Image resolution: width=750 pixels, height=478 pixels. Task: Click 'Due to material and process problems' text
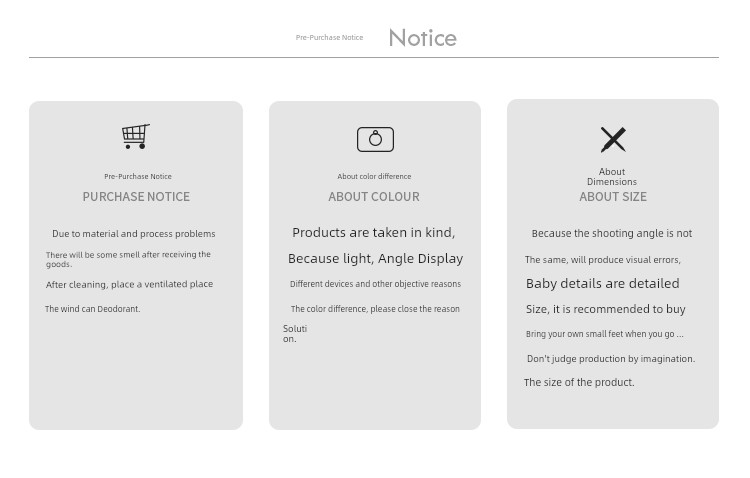click(x=133, y=234)
